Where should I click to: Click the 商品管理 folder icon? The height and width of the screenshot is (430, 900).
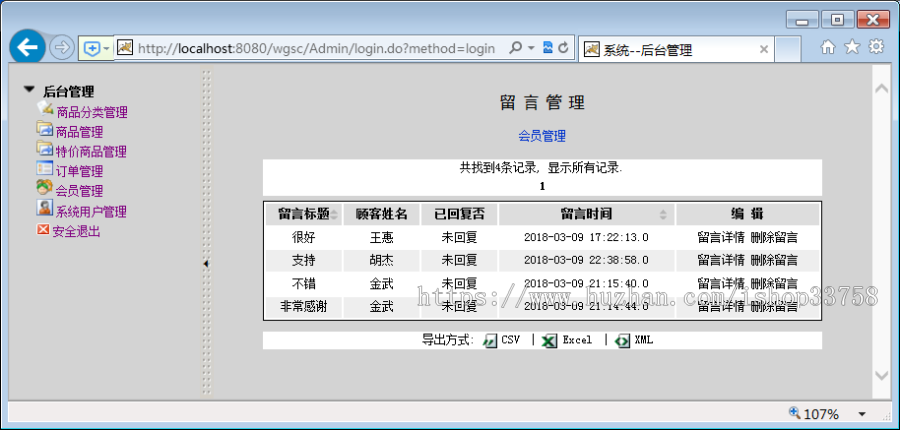coord(45,129)
